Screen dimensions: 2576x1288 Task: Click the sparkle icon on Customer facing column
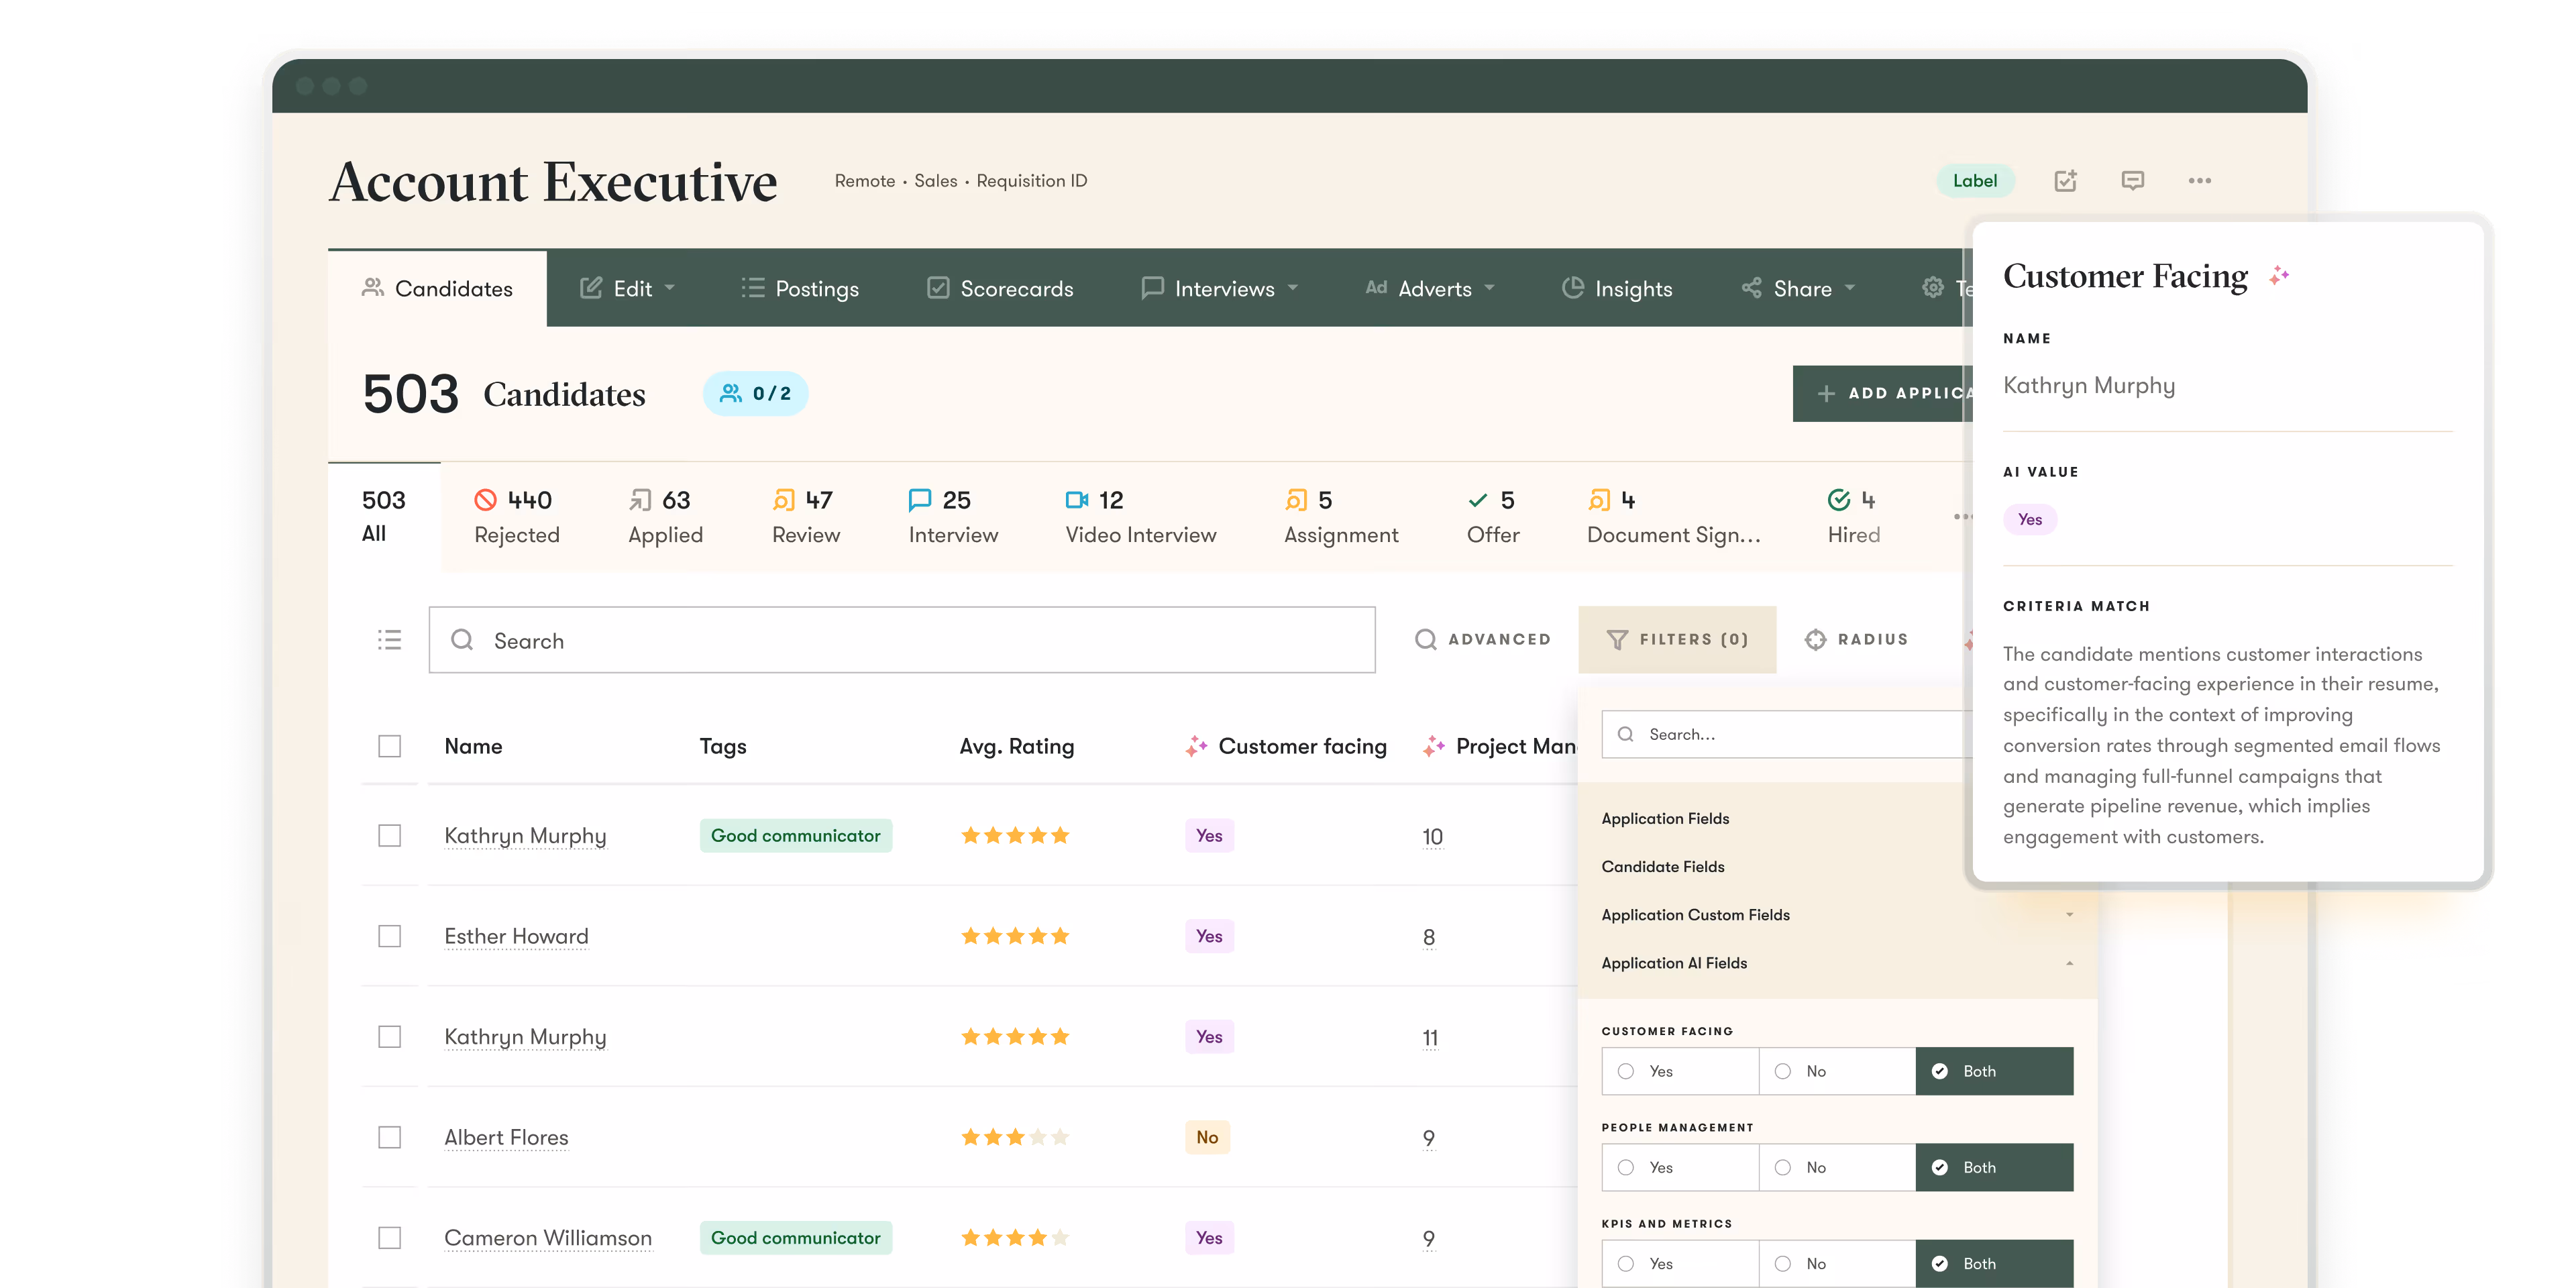coord(1196,746)
